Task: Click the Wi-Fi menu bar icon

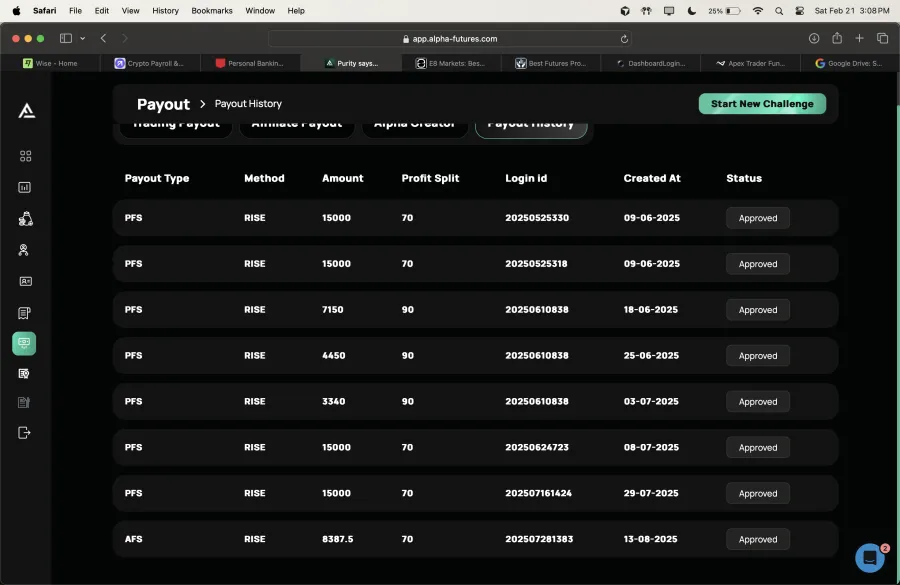Action: [758, 11]
